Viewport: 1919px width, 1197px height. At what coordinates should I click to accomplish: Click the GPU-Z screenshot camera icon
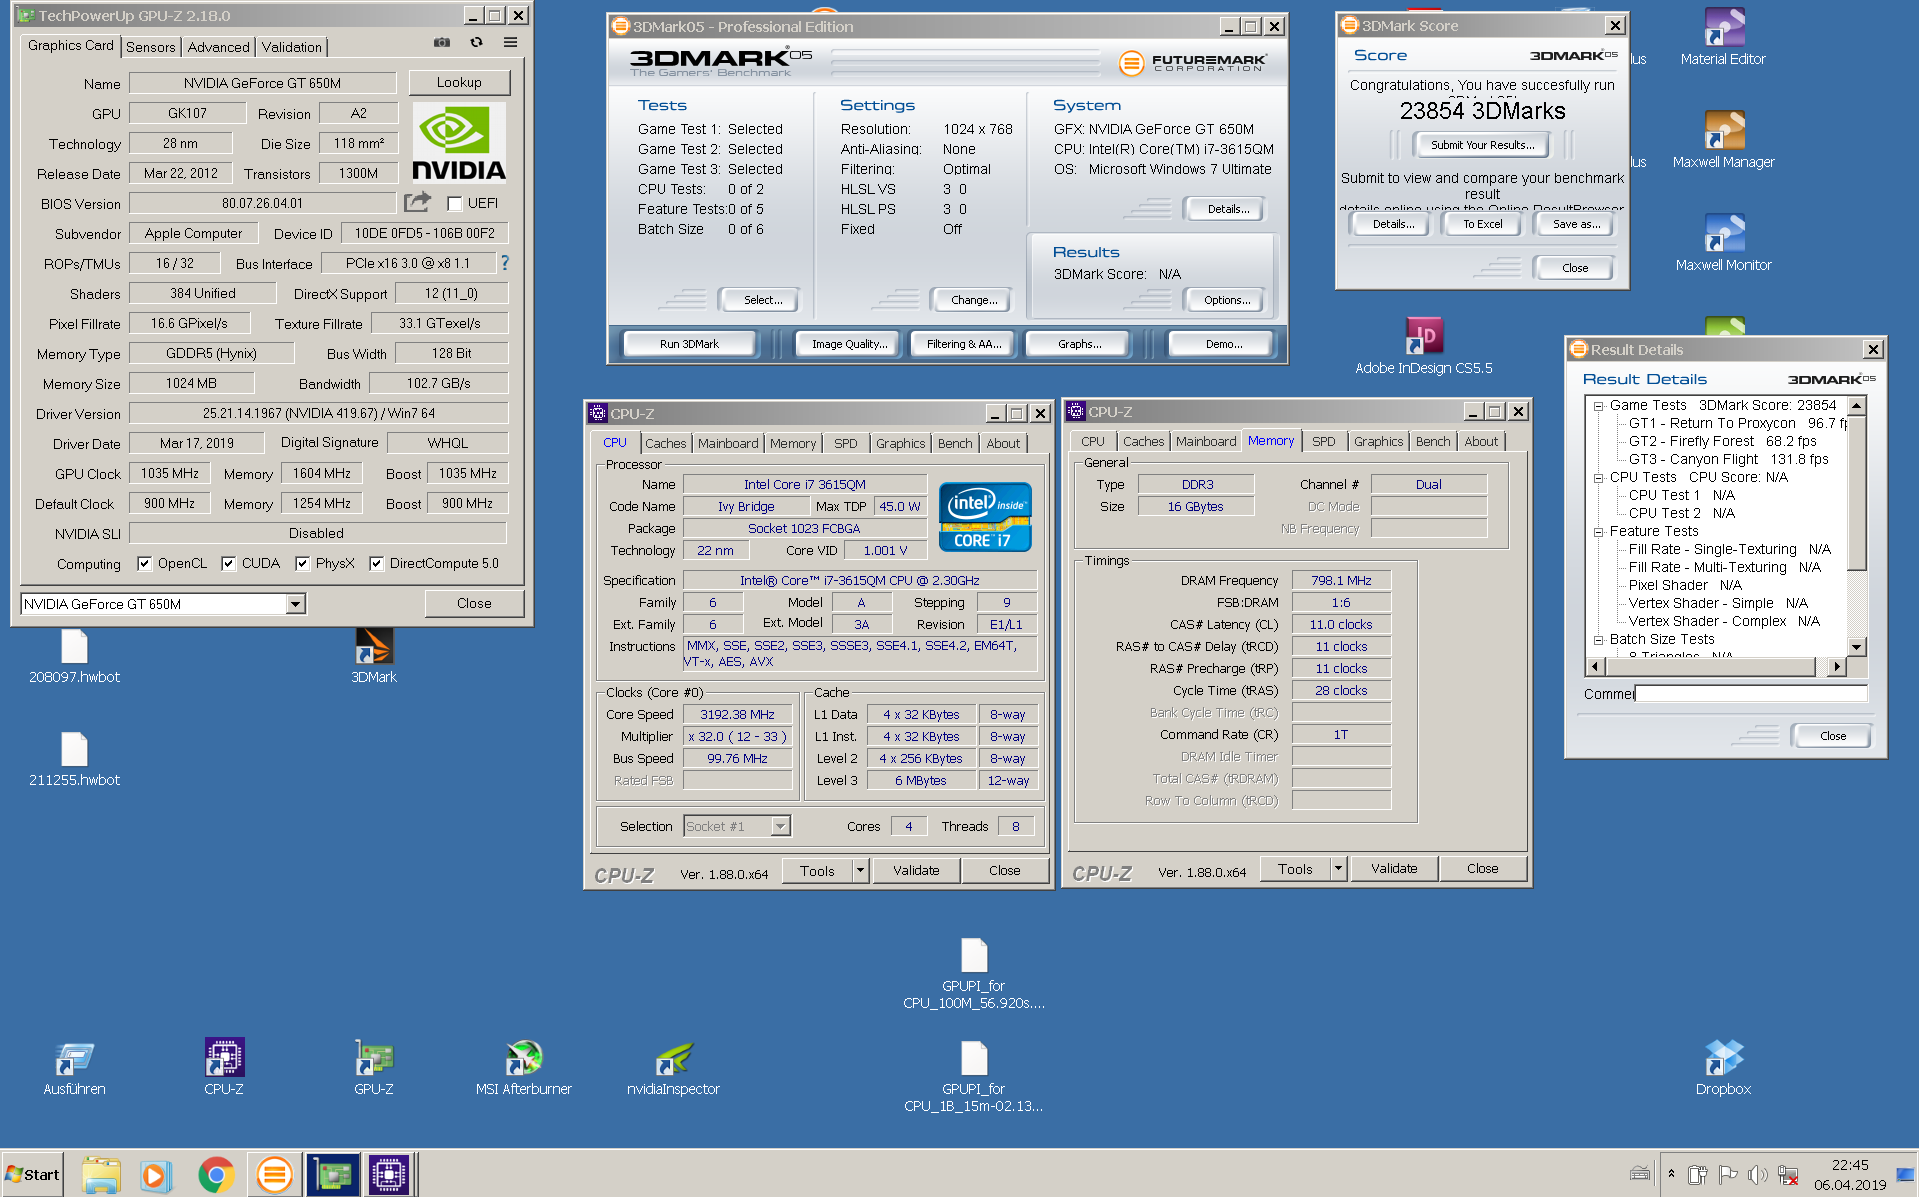[442, 43]
